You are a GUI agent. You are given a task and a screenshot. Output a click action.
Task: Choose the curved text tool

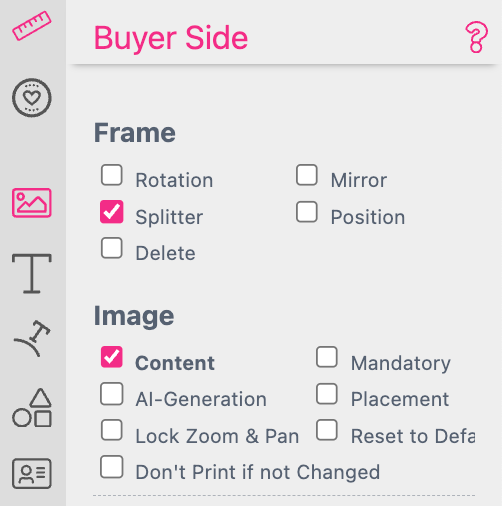(32, 338)
